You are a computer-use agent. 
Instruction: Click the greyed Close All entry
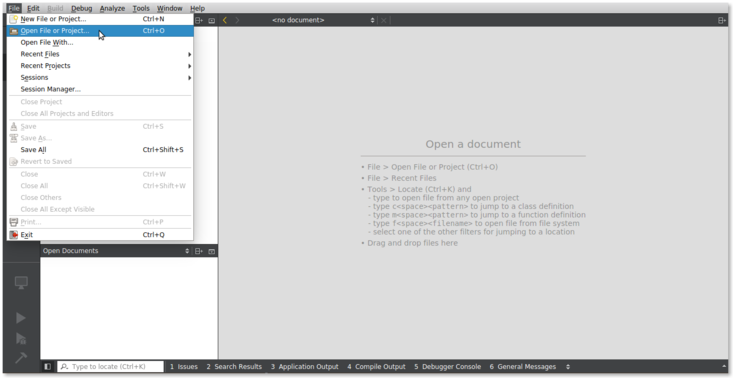100,186
